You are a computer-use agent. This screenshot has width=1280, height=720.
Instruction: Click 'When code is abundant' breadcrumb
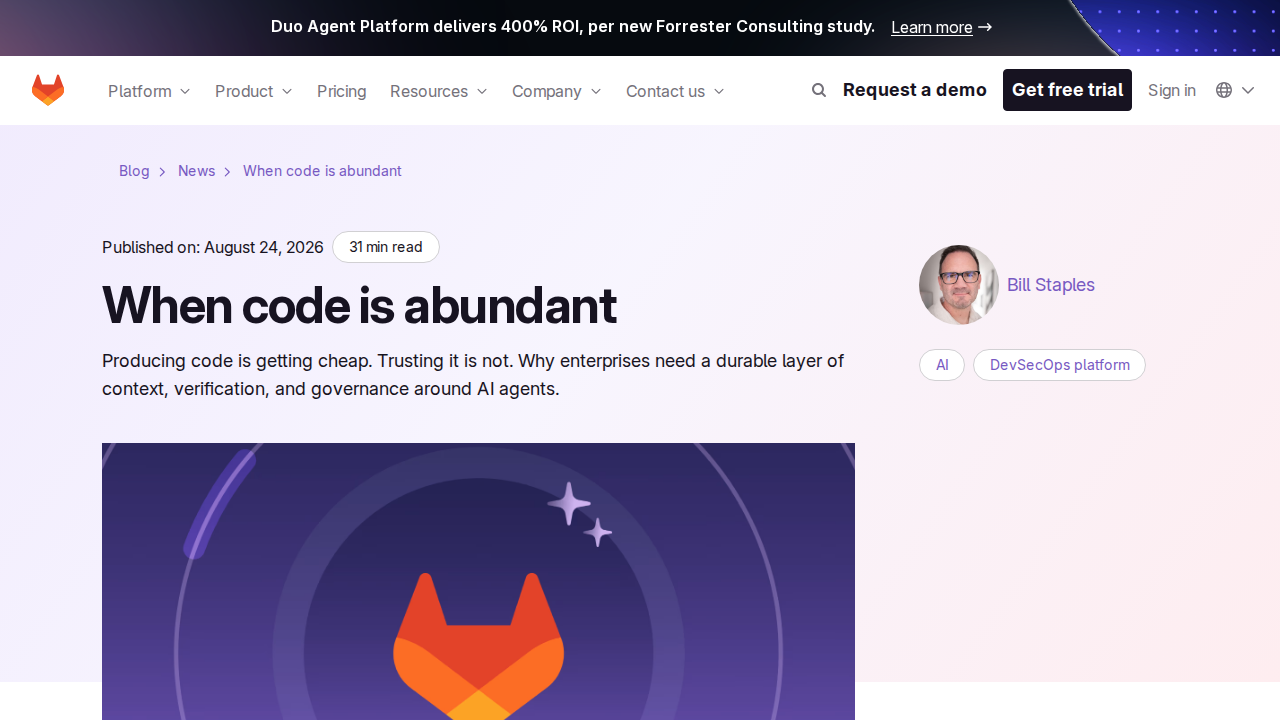(322, 171)
